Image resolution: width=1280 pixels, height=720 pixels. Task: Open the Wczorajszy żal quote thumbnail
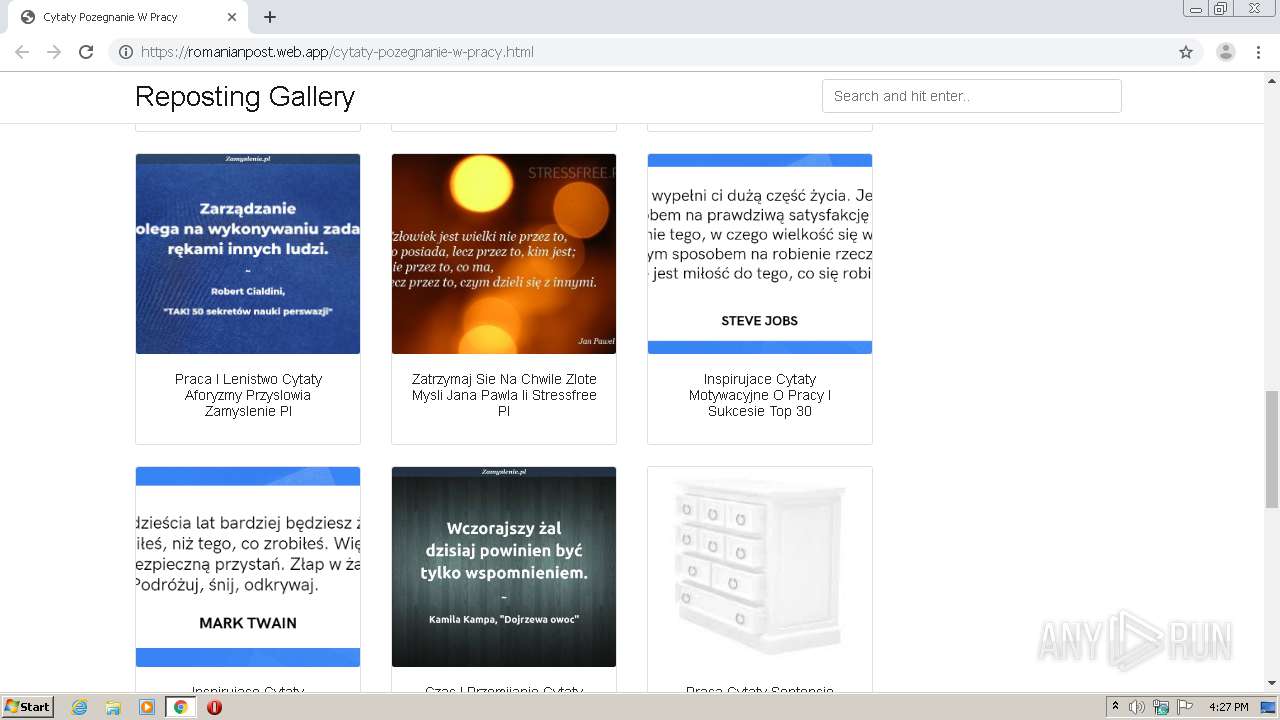click(504, 567)
